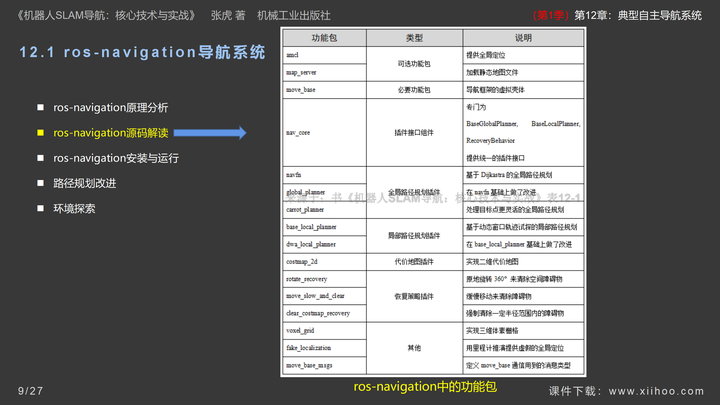Click the '9/27' page number
The width and height of the screenshot is (720, 405).
pos(30,391)
